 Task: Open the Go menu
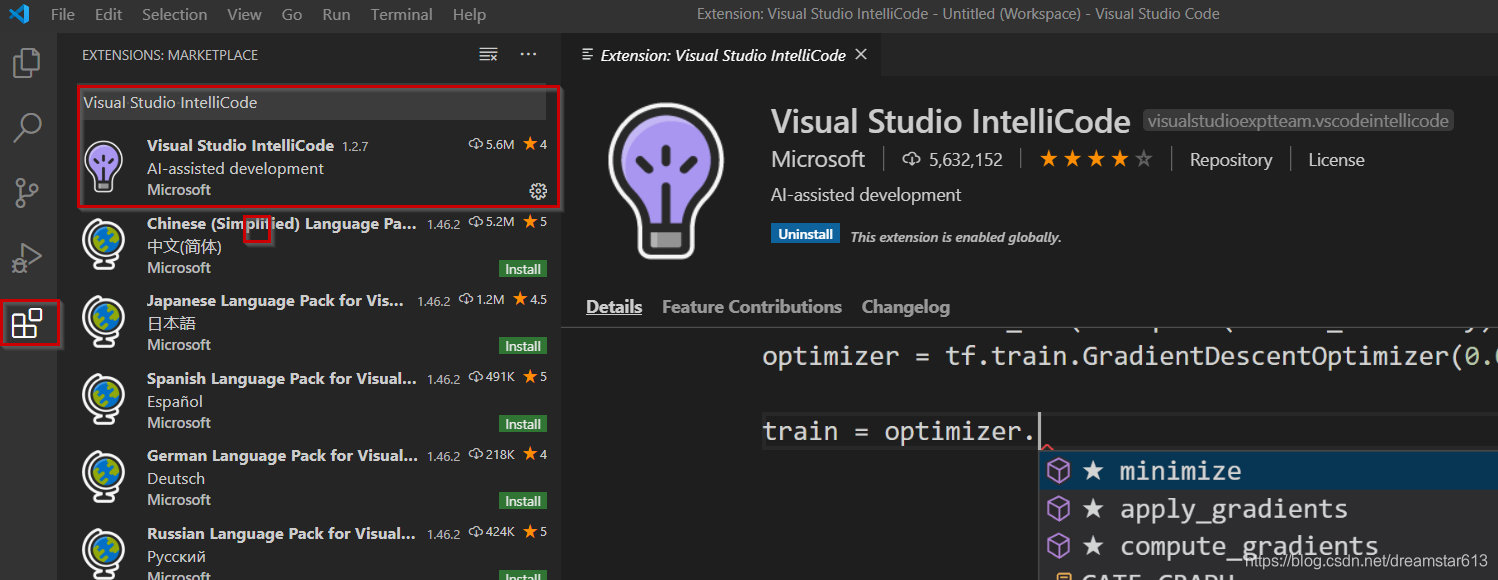tap(292, 14)
